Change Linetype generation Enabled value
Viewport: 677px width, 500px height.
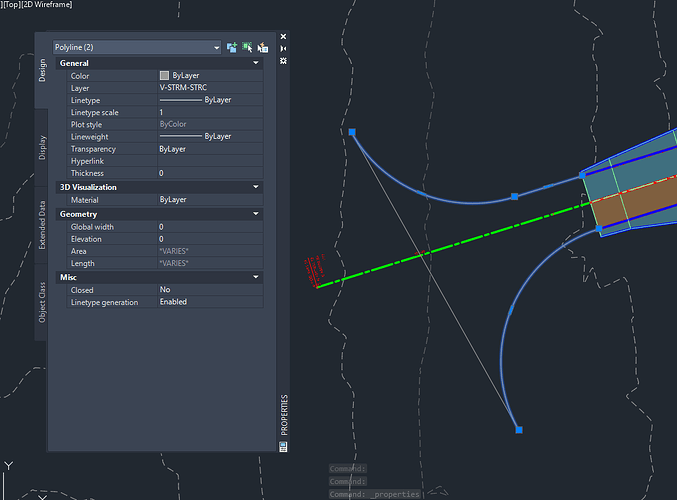click(210, 302)
